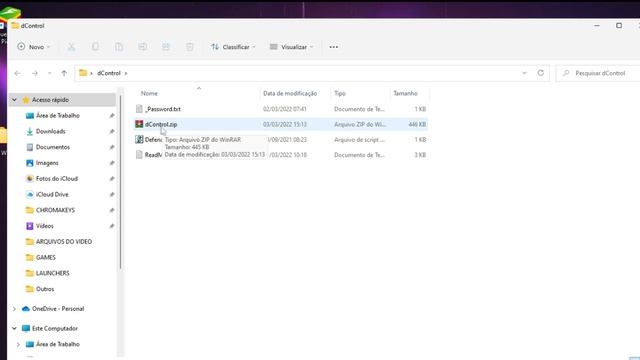Screen dimensions: 640x360
Task: Collapse the Acesso rápido section
Action: tap(14, 100)
